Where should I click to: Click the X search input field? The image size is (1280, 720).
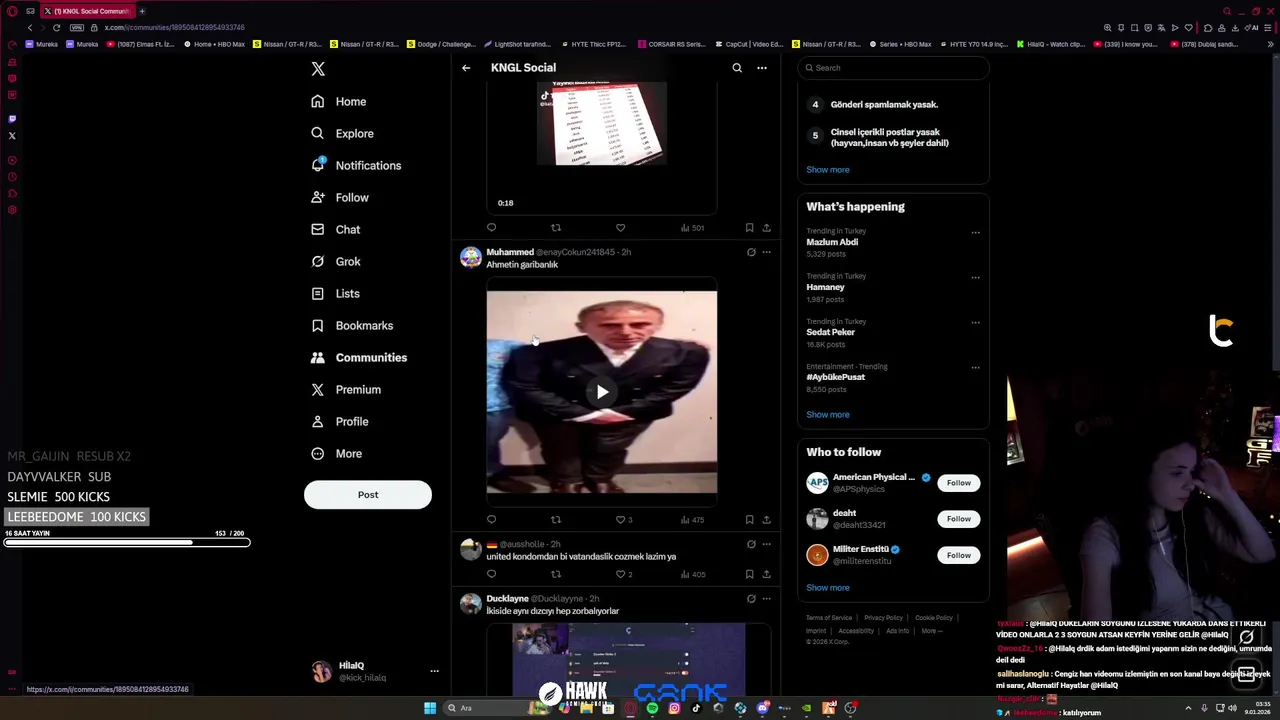[893, 68]
